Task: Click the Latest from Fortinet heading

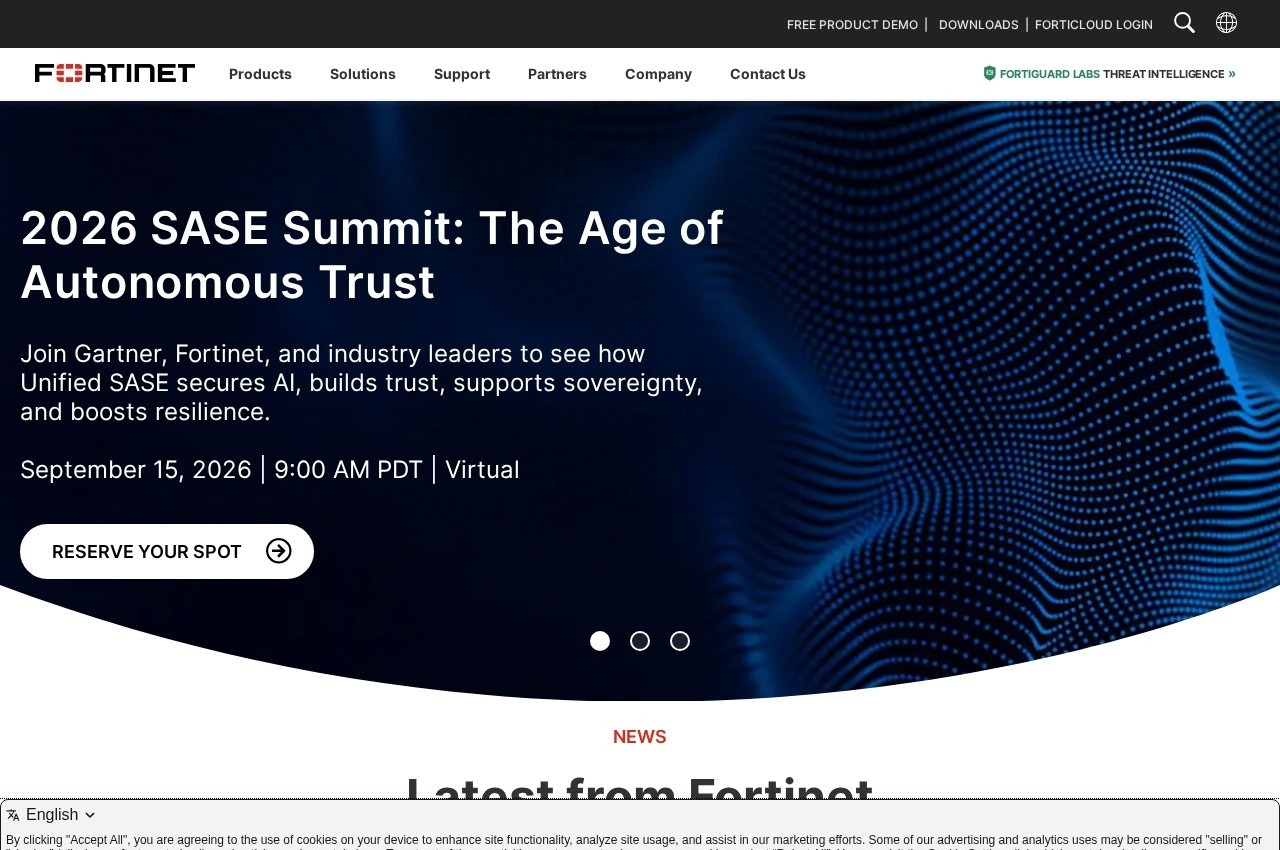Action: [640, 790]
